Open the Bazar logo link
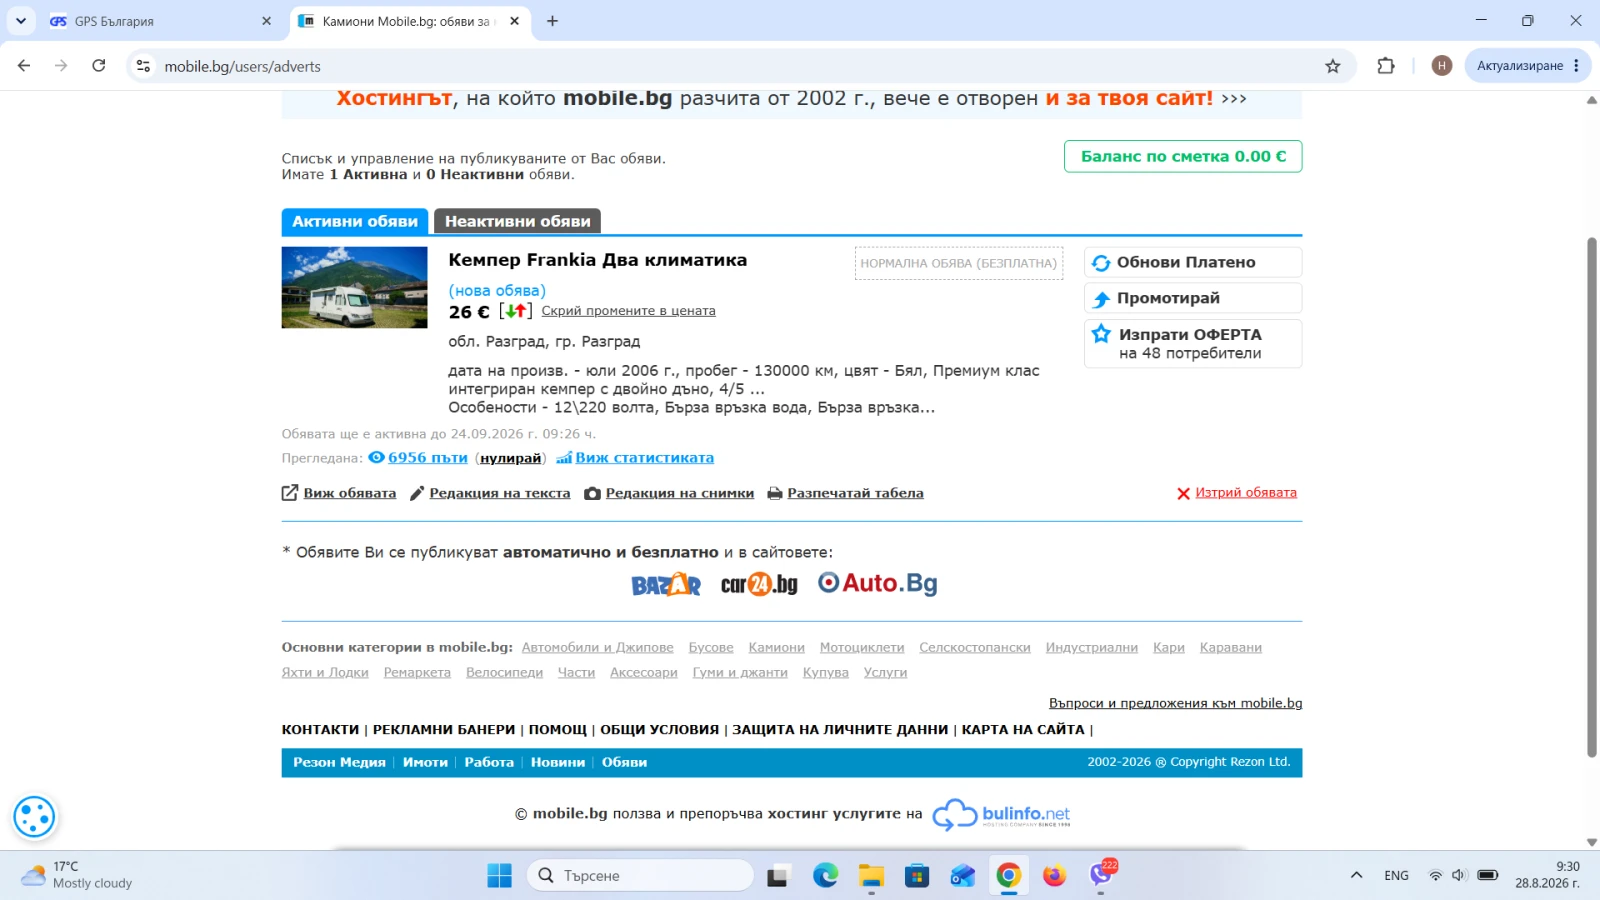1600x900 pixels. pyautogui.click(x=666, y=584)
